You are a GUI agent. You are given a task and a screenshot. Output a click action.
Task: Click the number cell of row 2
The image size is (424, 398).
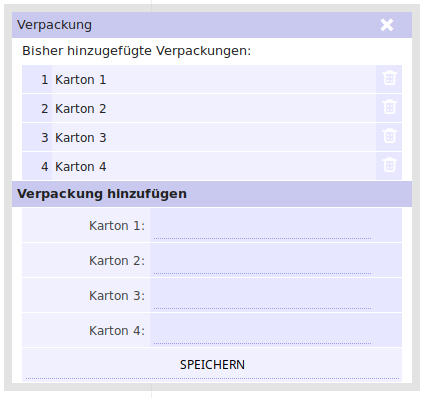tap(37, 109)
